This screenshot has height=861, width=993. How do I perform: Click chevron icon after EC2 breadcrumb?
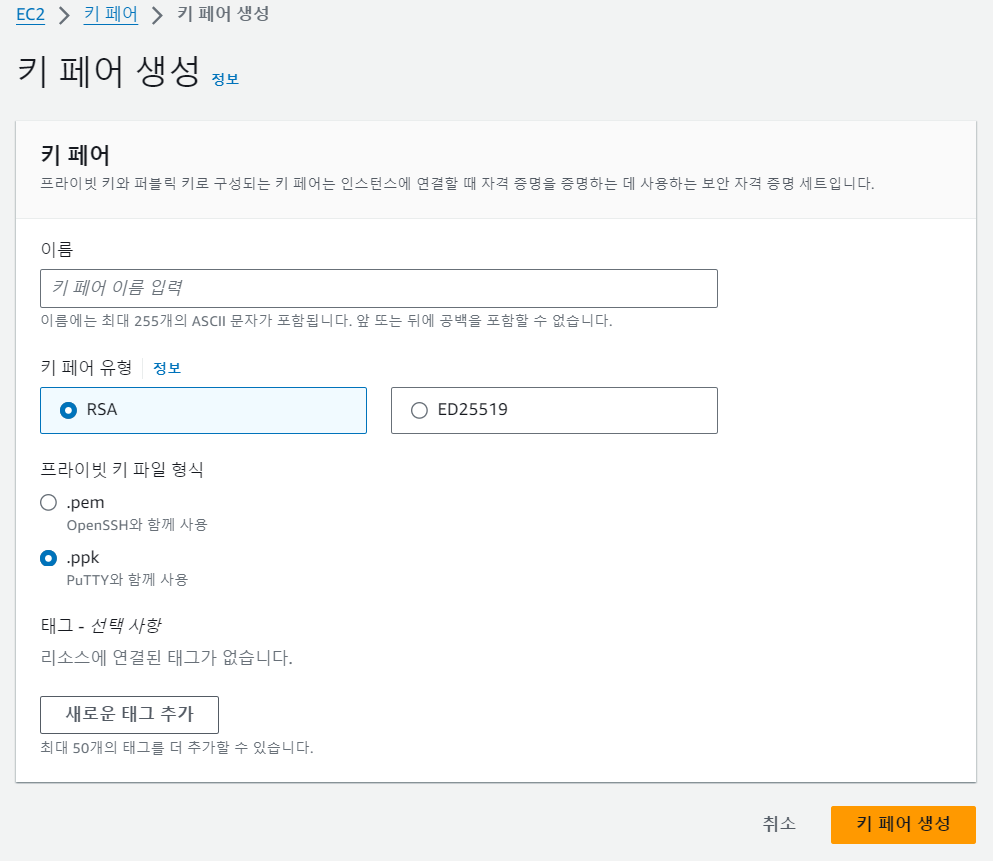[64, 15]
